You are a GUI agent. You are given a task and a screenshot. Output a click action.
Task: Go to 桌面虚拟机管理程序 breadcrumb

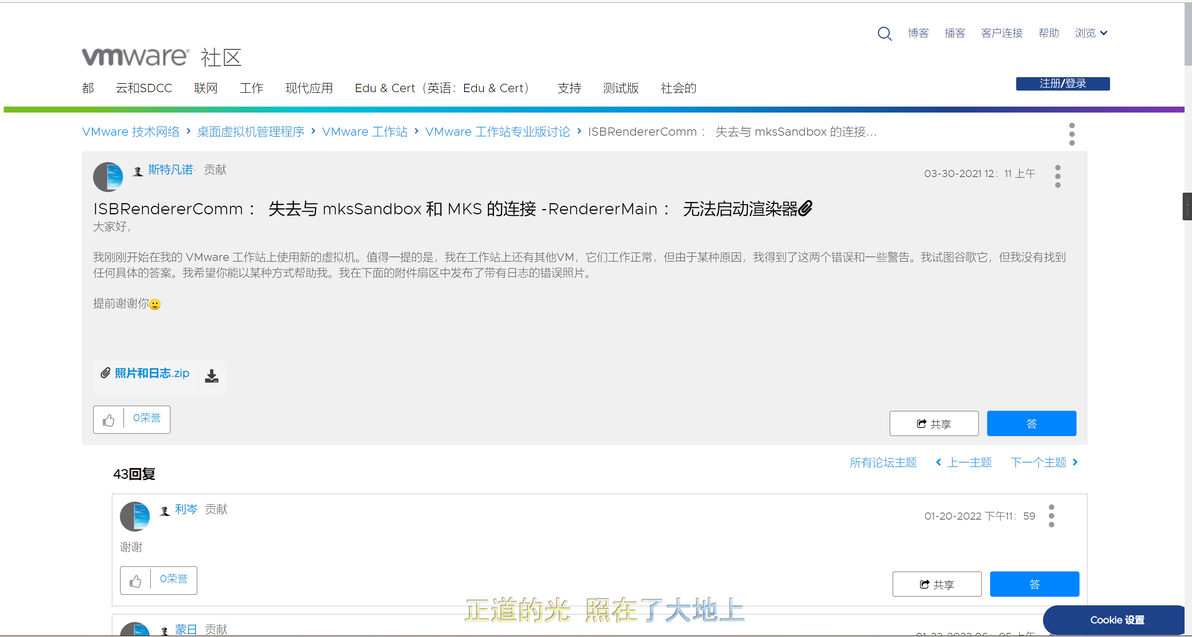coord(251,132)
